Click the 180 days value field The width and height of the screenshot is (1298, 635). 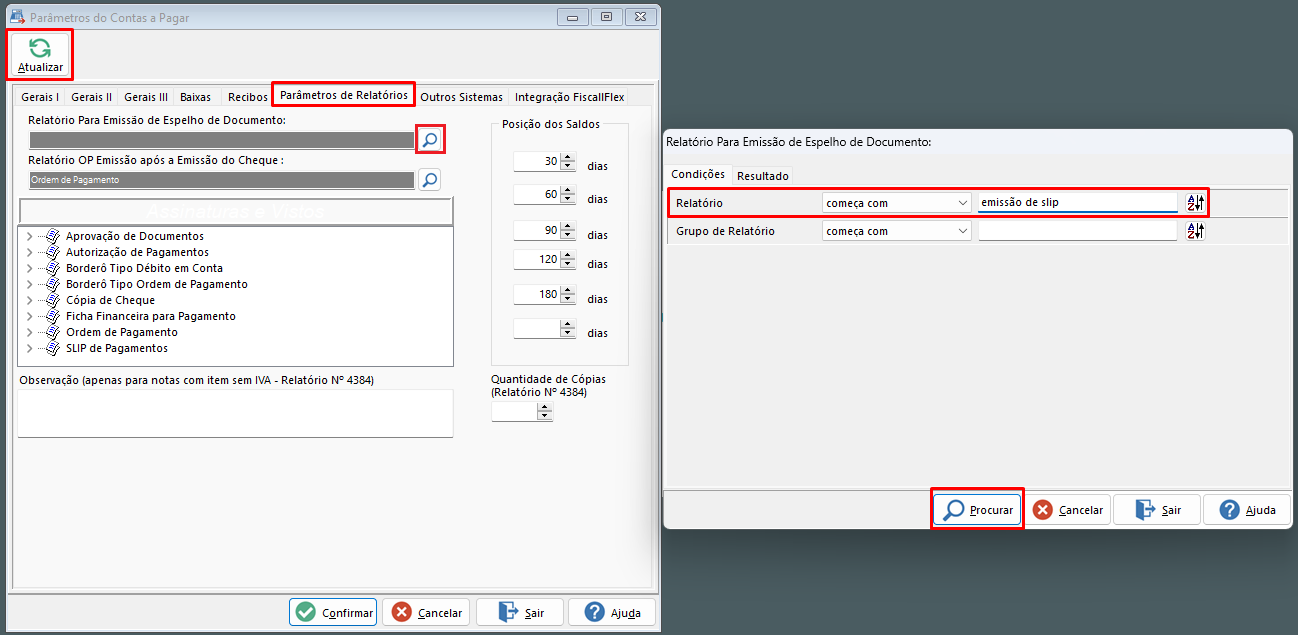tap(537, 294)
